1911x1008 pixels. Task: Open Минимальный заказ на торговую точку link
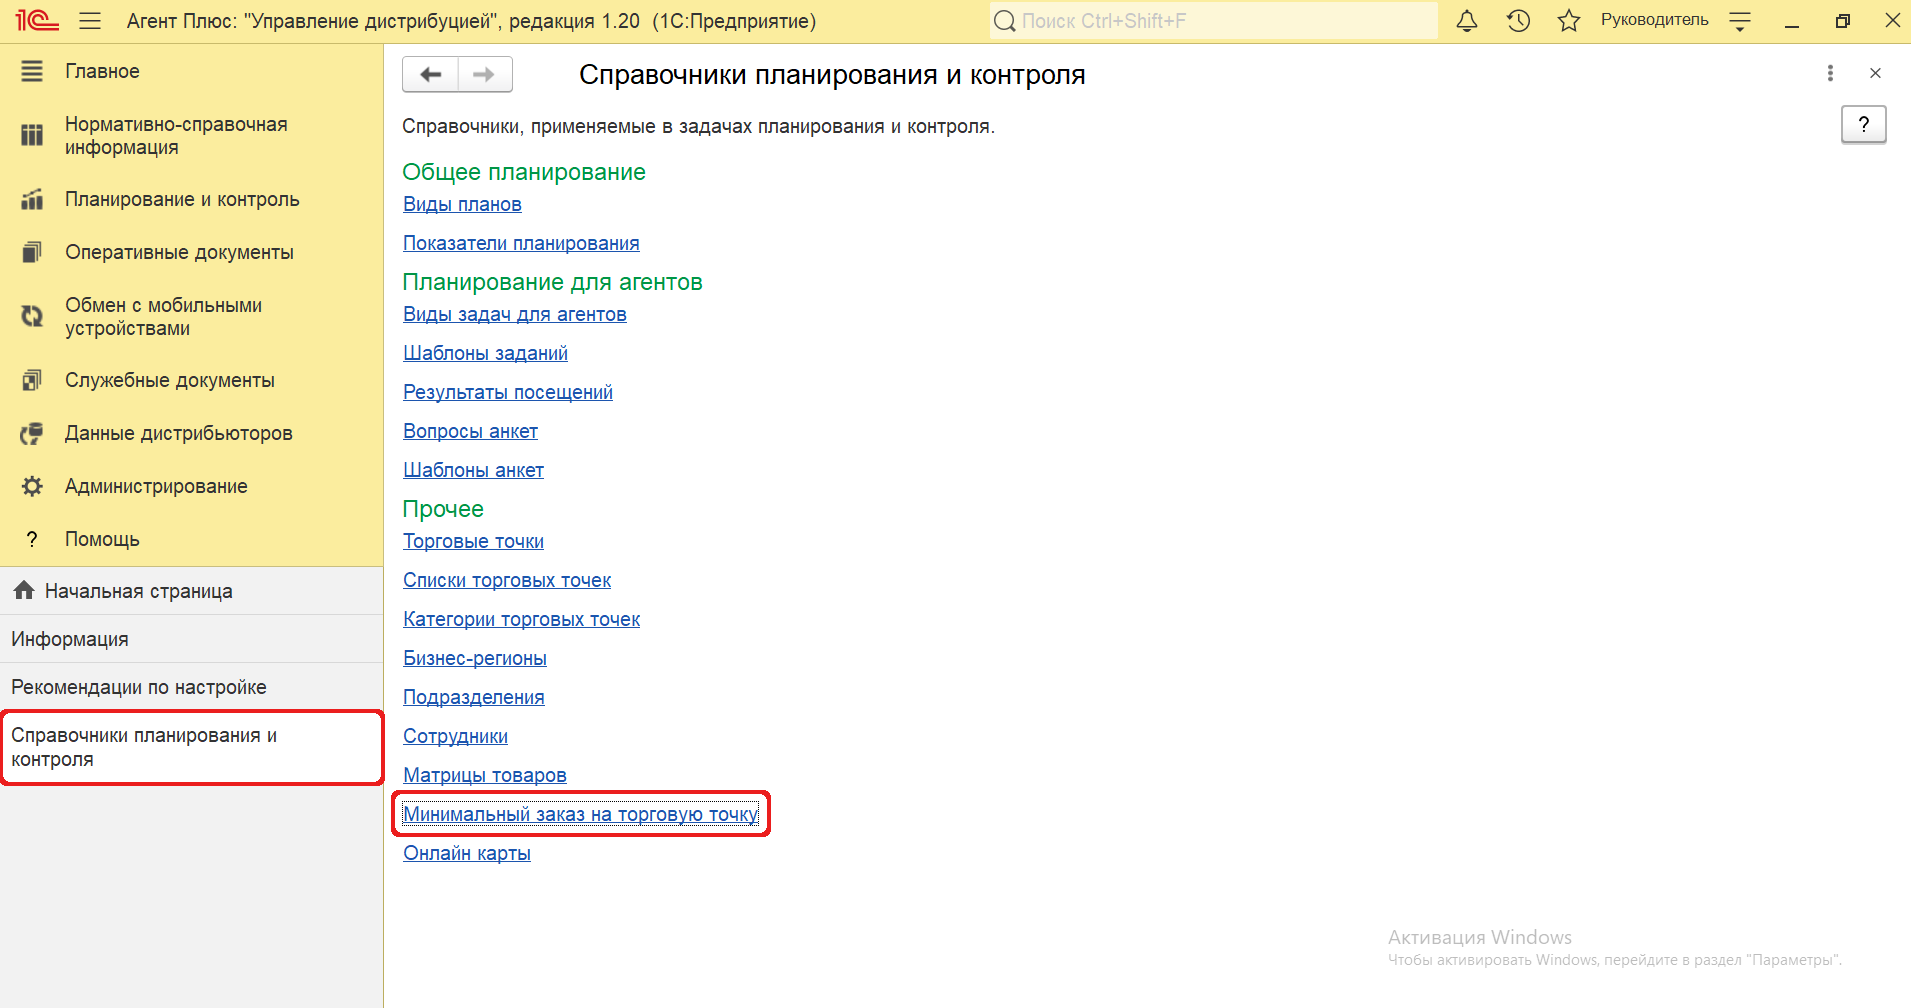tap(580, 814)
